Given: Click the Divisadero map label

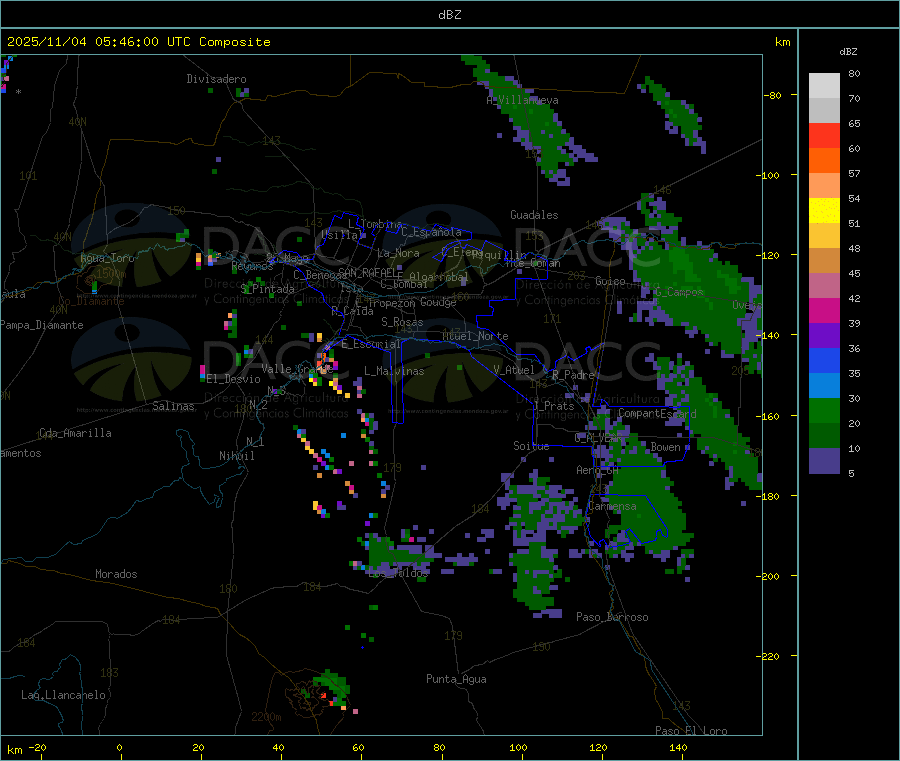Looking at the screenshot, I should click(x=216, y=79).
